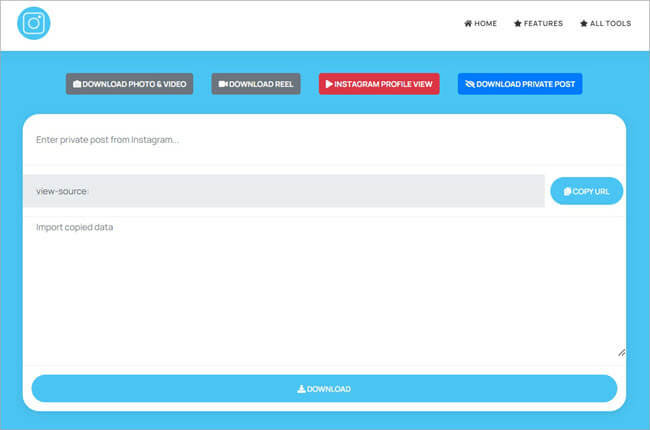Focus the 'Enter private post from Instagram' field
The height and width of the screenshot is (430, 650).
point(324,140)
